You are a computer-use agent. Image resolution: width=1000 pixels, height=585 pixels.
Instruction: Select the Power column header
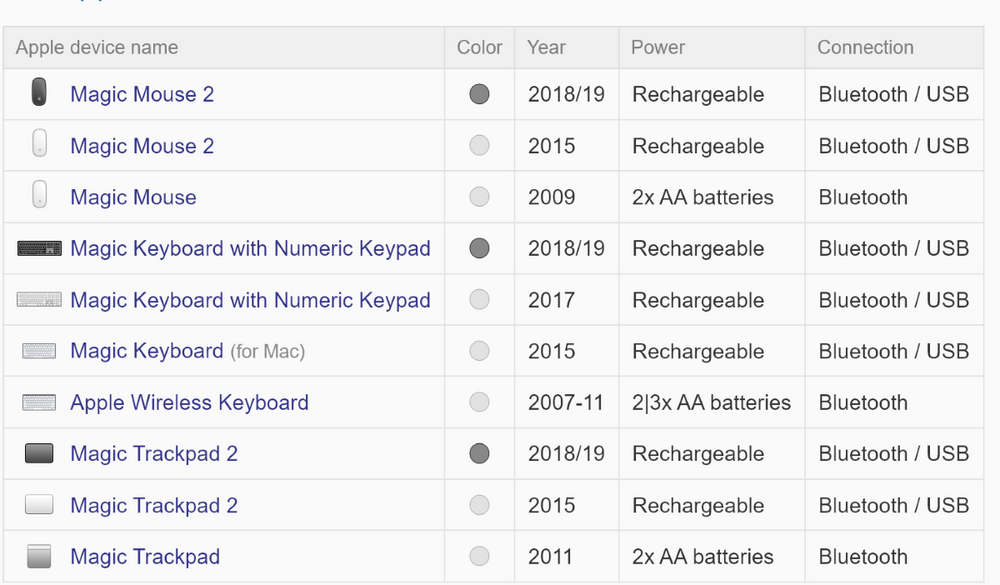(655, 47)
